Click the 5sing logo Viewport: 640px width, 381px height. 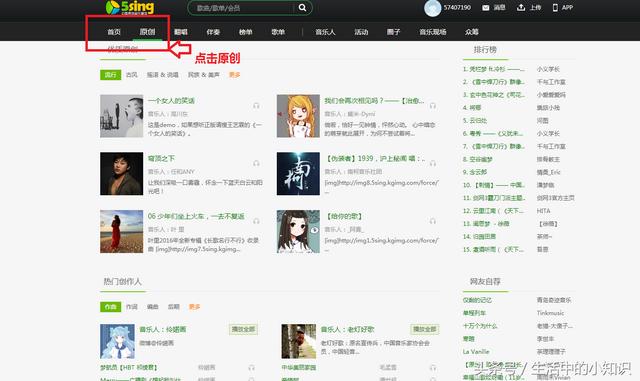pyautogui.click(x=130, y=7)
